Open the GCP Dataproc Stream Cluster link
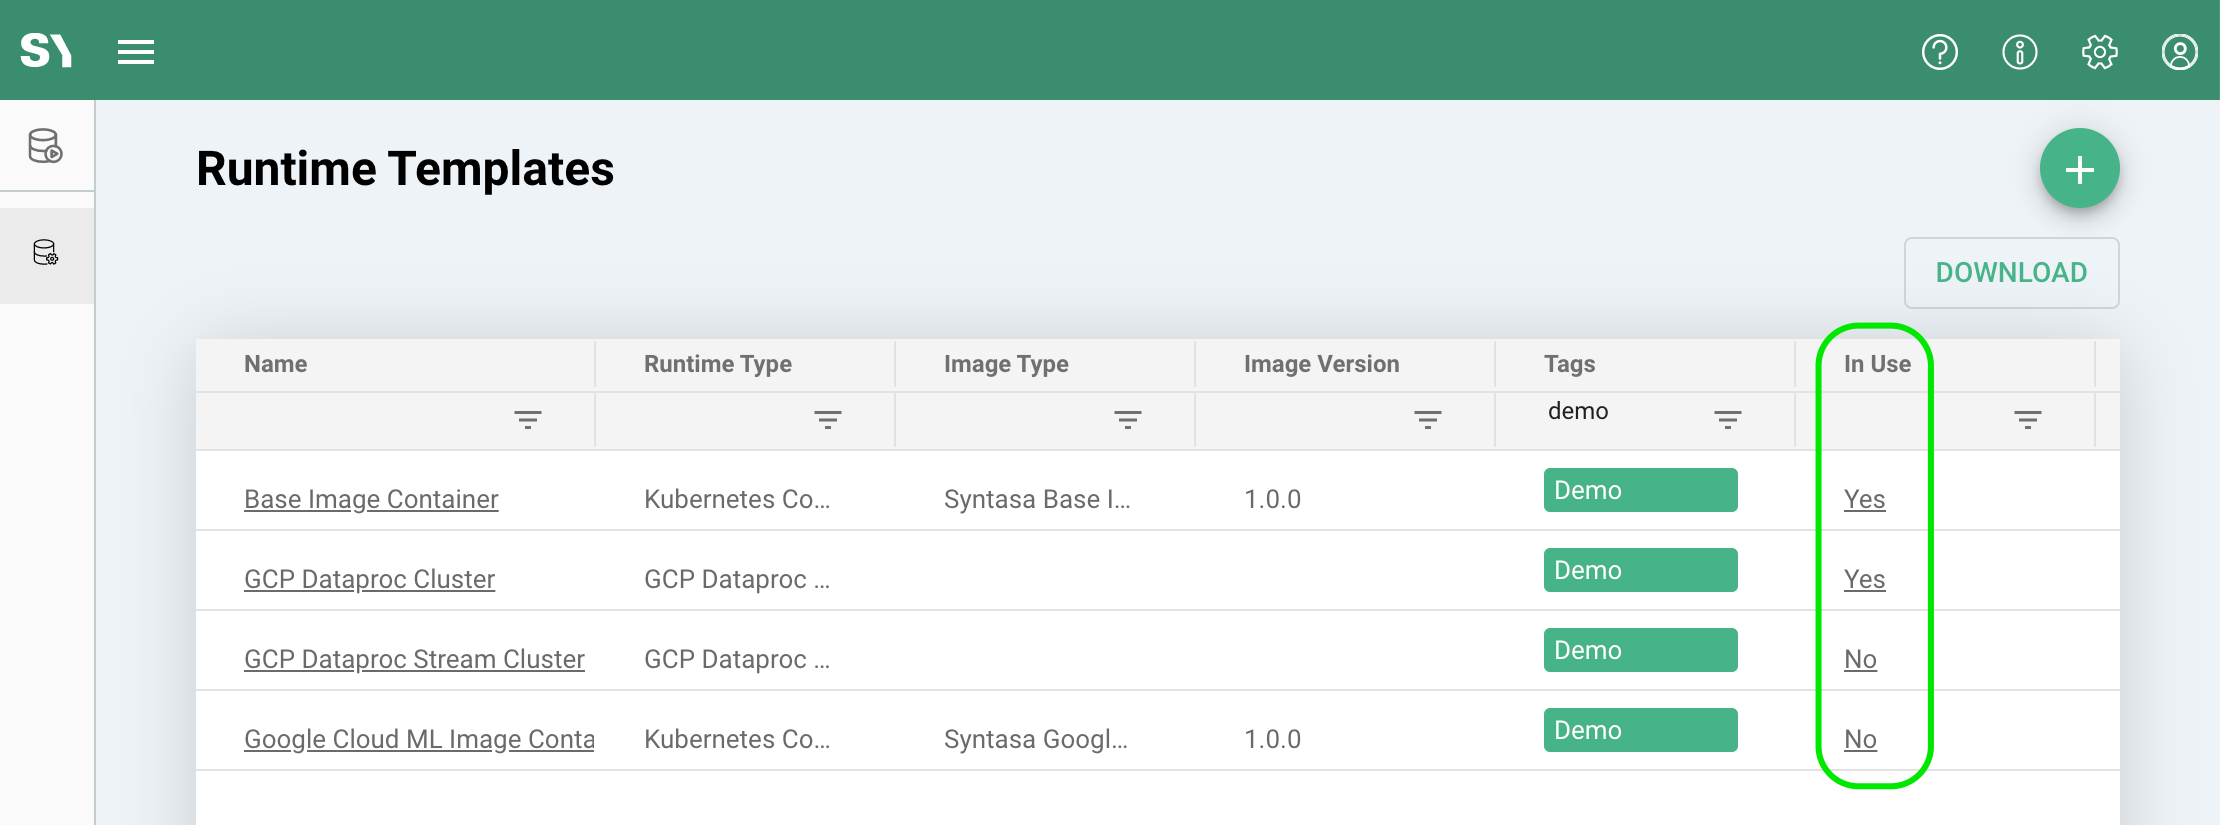The height and width of the screenshot is (825, 2220). point(414,659)
